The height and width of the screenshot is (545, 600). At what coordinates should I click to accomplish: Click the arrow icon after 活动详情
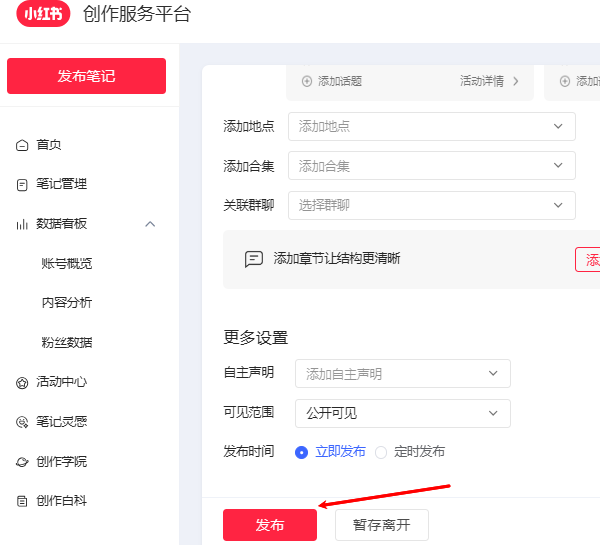[516, 81]
